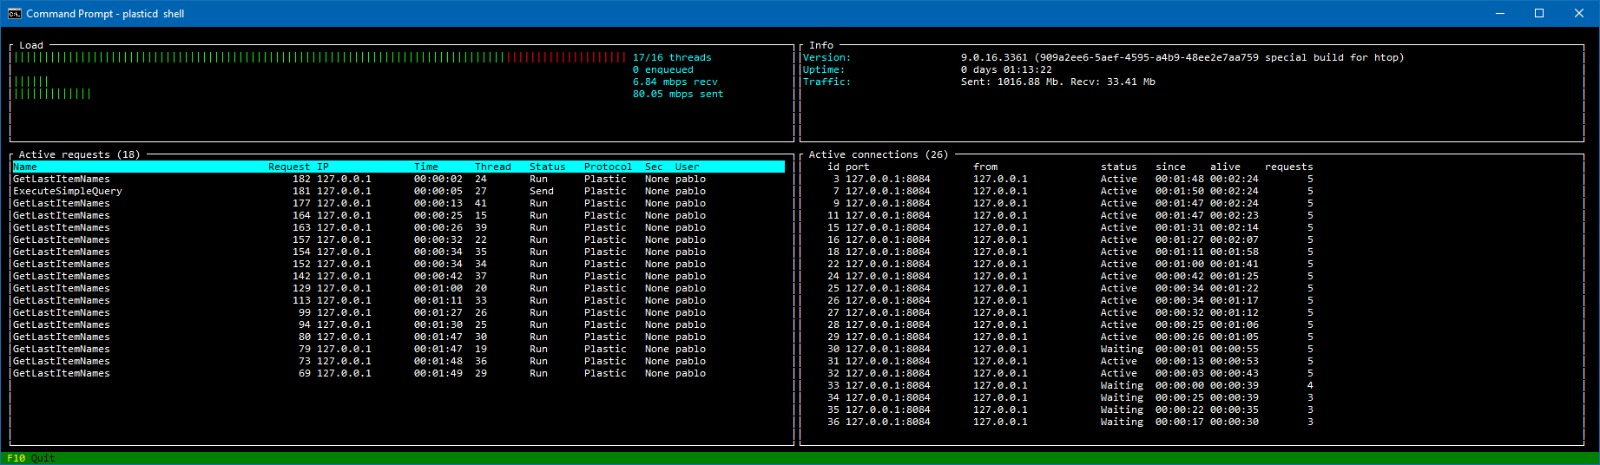Click the Protocol column header
Screen dimensions: 1600x465
(608, 167)
